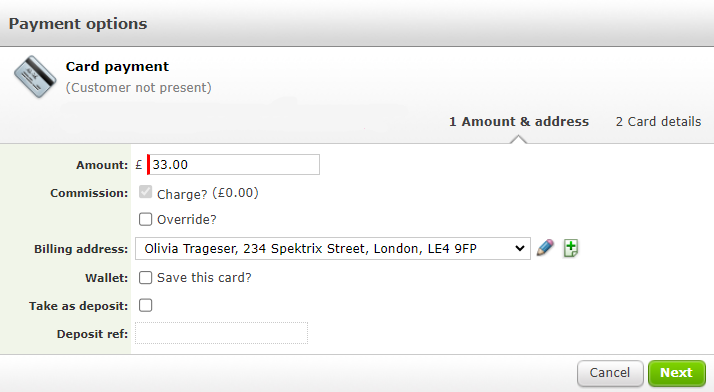Switch to the 2 Card details step
714x392 pixels.
658,122
